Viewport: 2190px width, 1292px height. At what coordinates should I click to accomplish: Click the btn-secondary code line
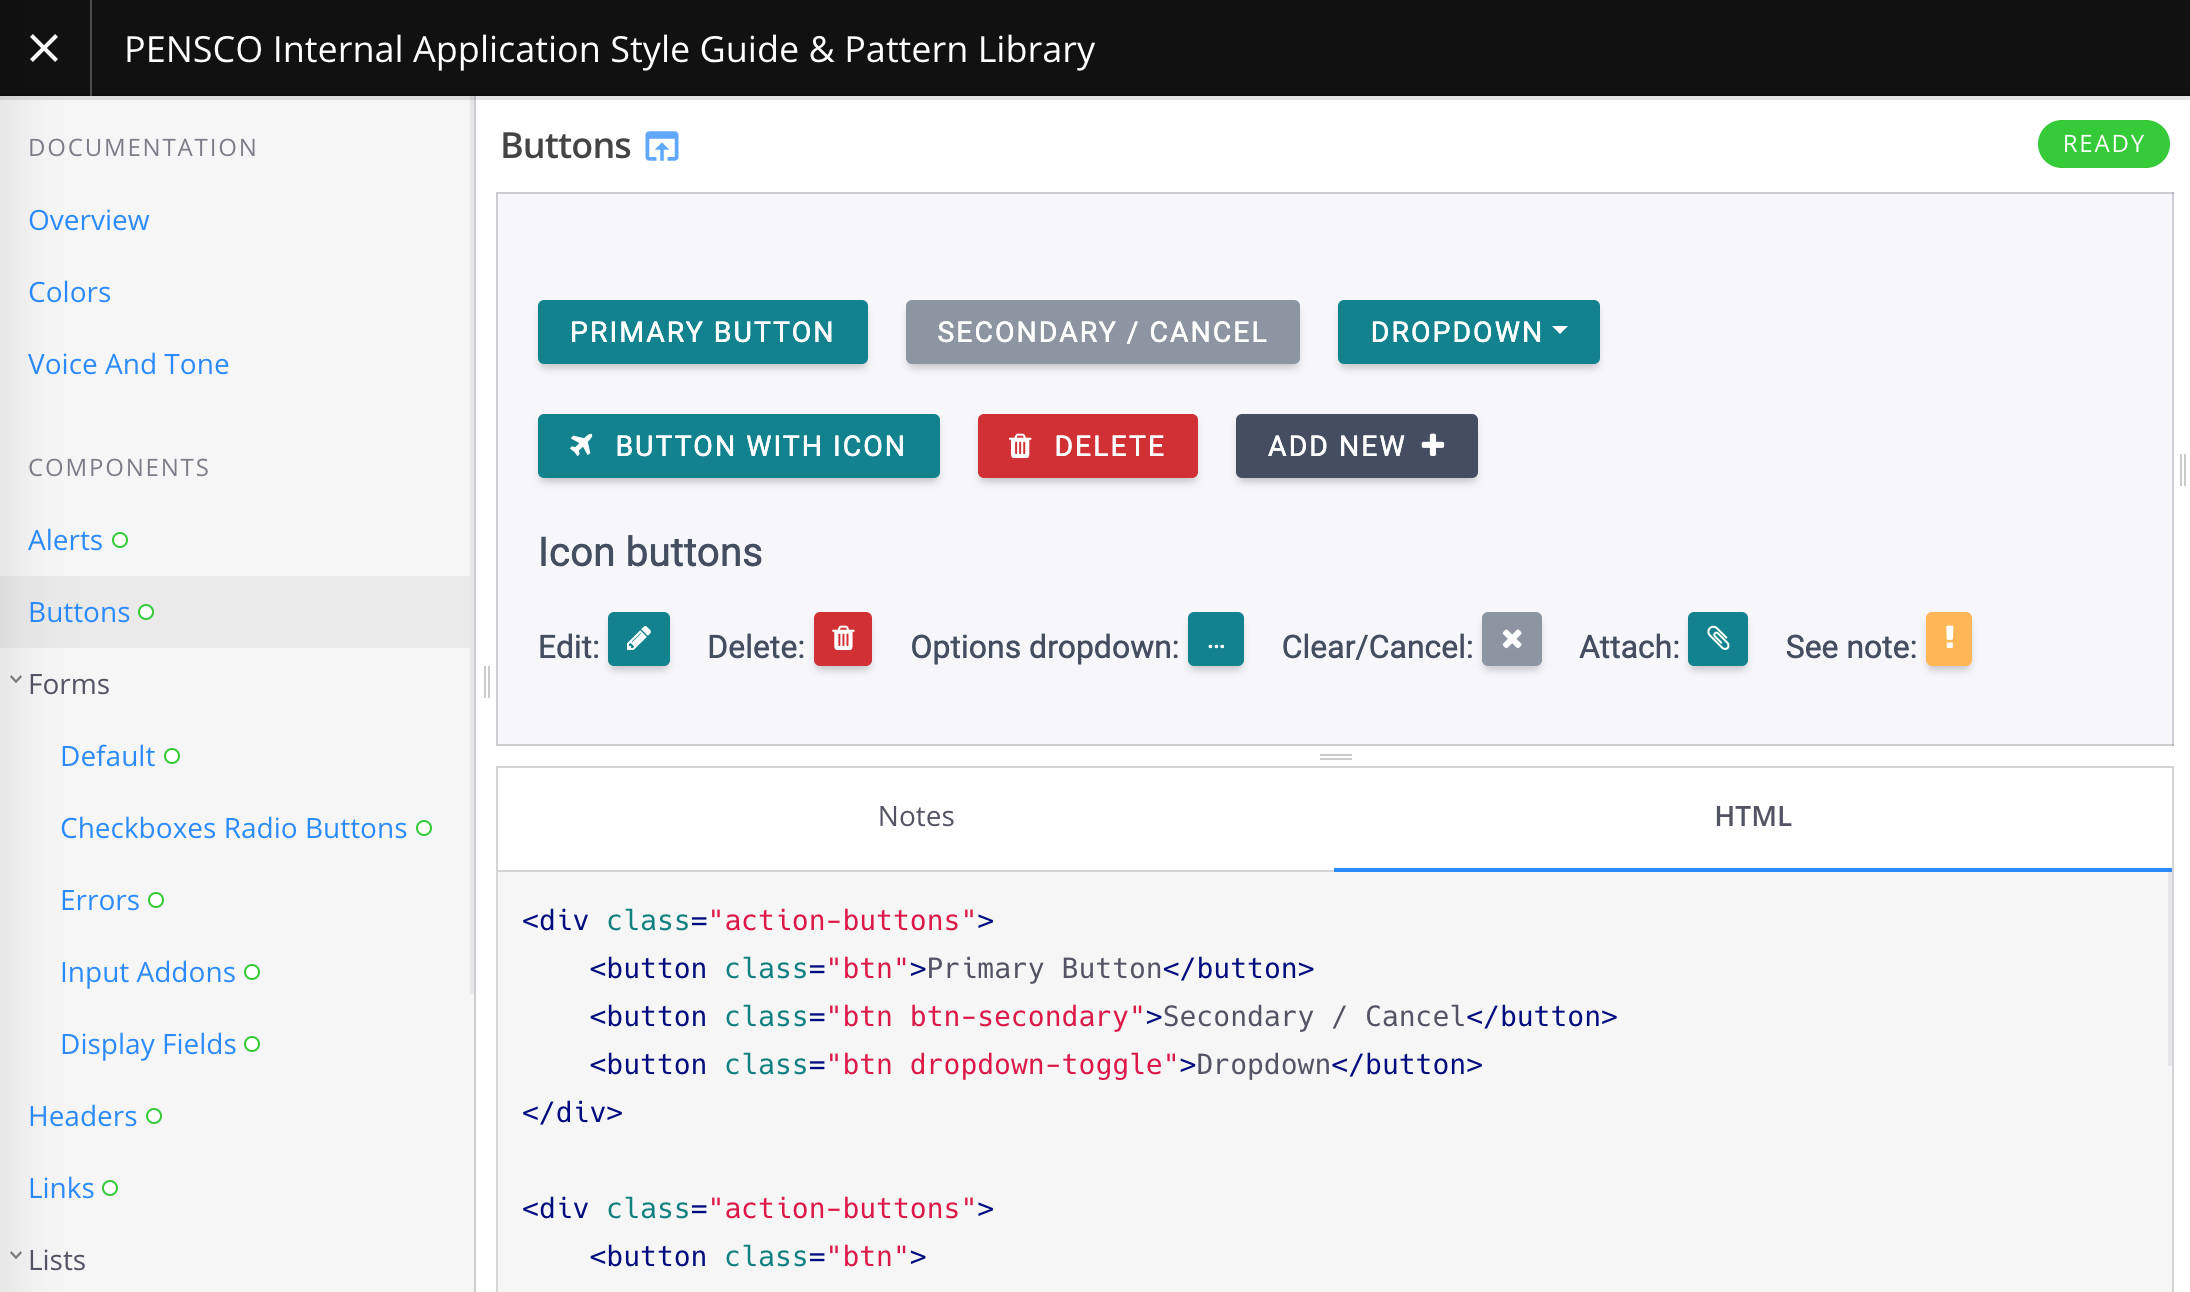(x=1103, y=1016)
